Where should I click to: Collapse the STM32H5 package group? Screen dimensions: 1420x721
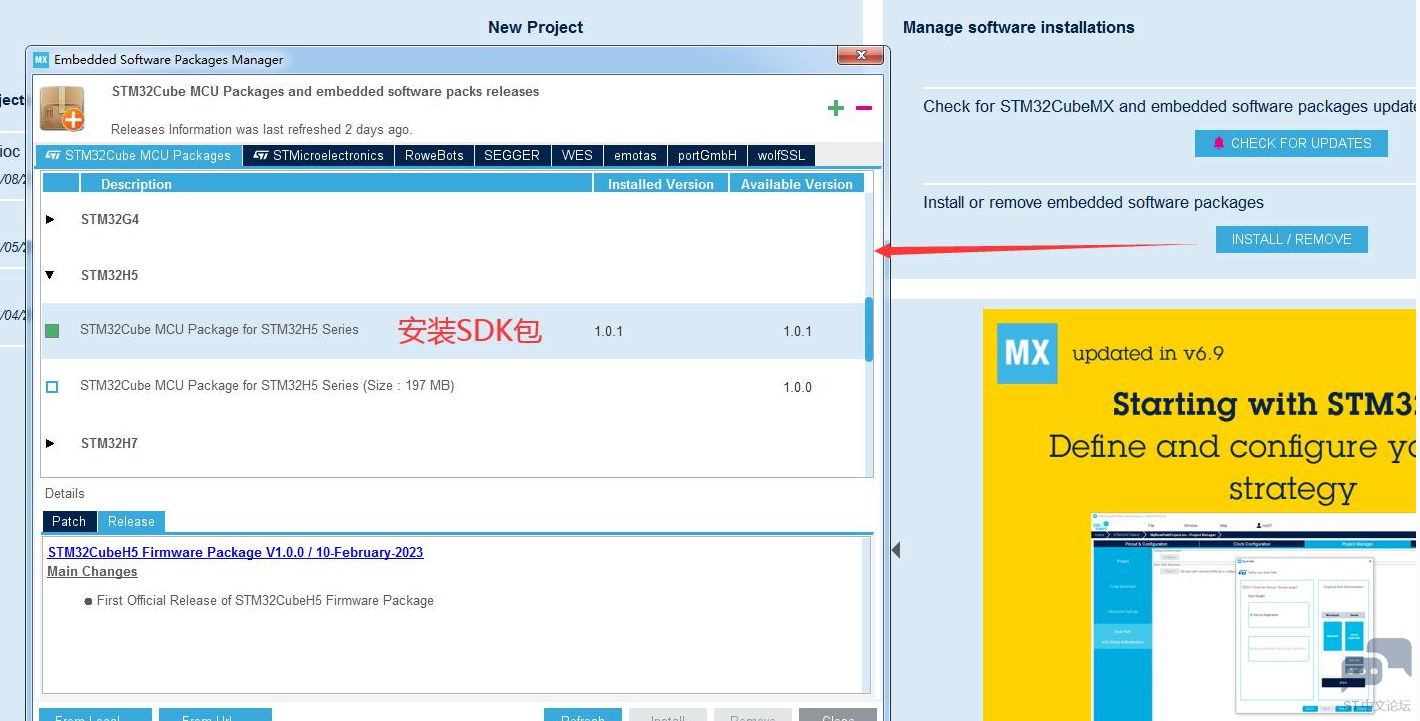50,275
